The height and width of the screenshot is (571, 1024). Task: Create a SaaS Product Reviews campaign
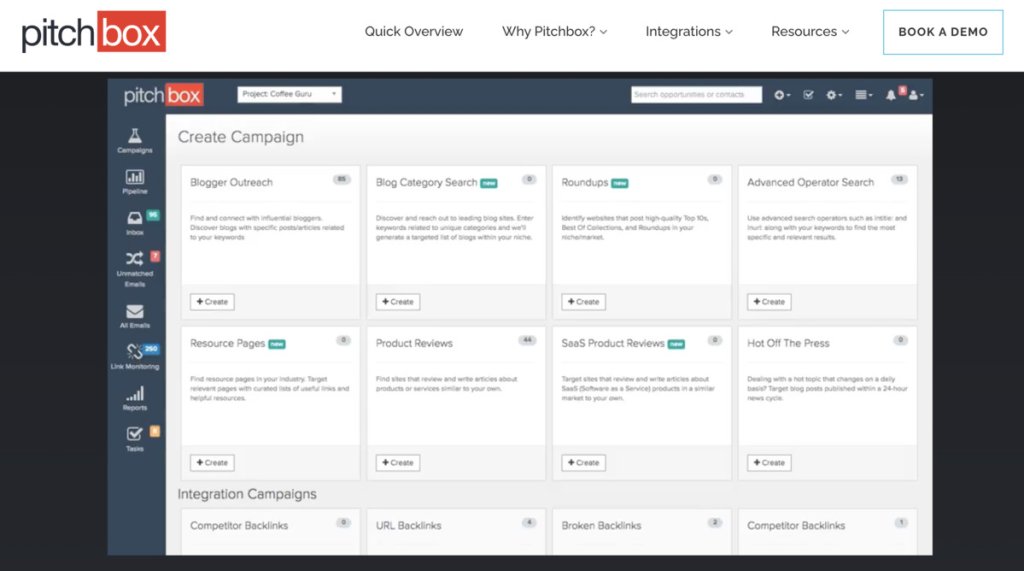[583, 463]
